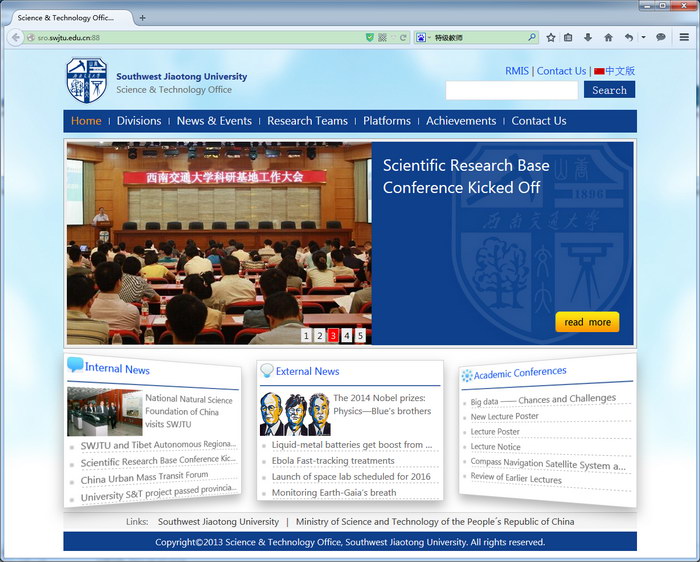Open Ministry of Science and Technology footer link
Screen dimensions: 700x562
tap(435, 522)
